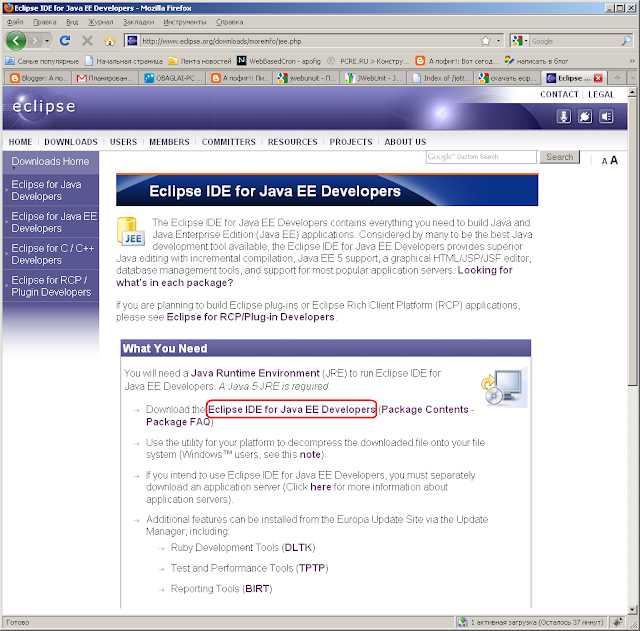Click the third icon in the Eclipse banner

606,117
